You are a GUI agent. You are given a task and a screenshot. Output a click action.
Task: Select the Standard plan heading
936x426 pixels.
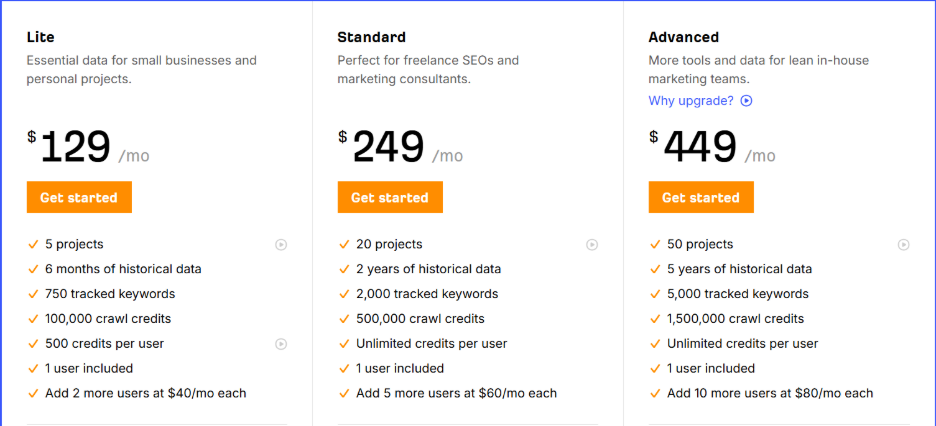click(372, 38)
